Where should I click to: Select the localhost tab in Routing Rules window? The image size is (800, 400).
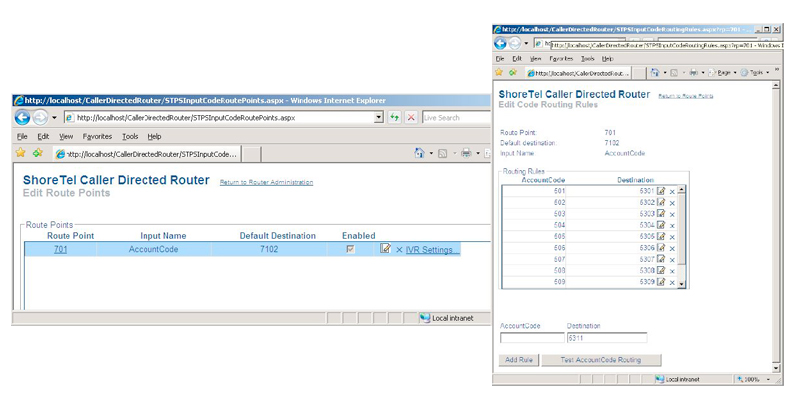point(579,73)
